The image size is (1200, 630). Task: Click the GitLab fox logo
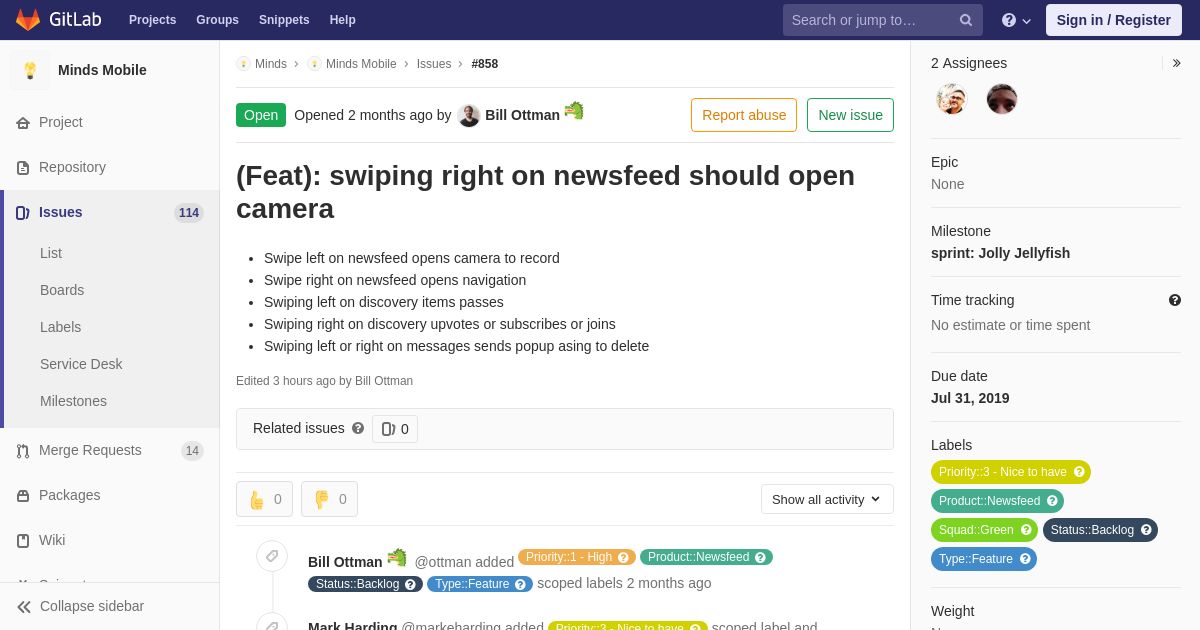[28, 20]
